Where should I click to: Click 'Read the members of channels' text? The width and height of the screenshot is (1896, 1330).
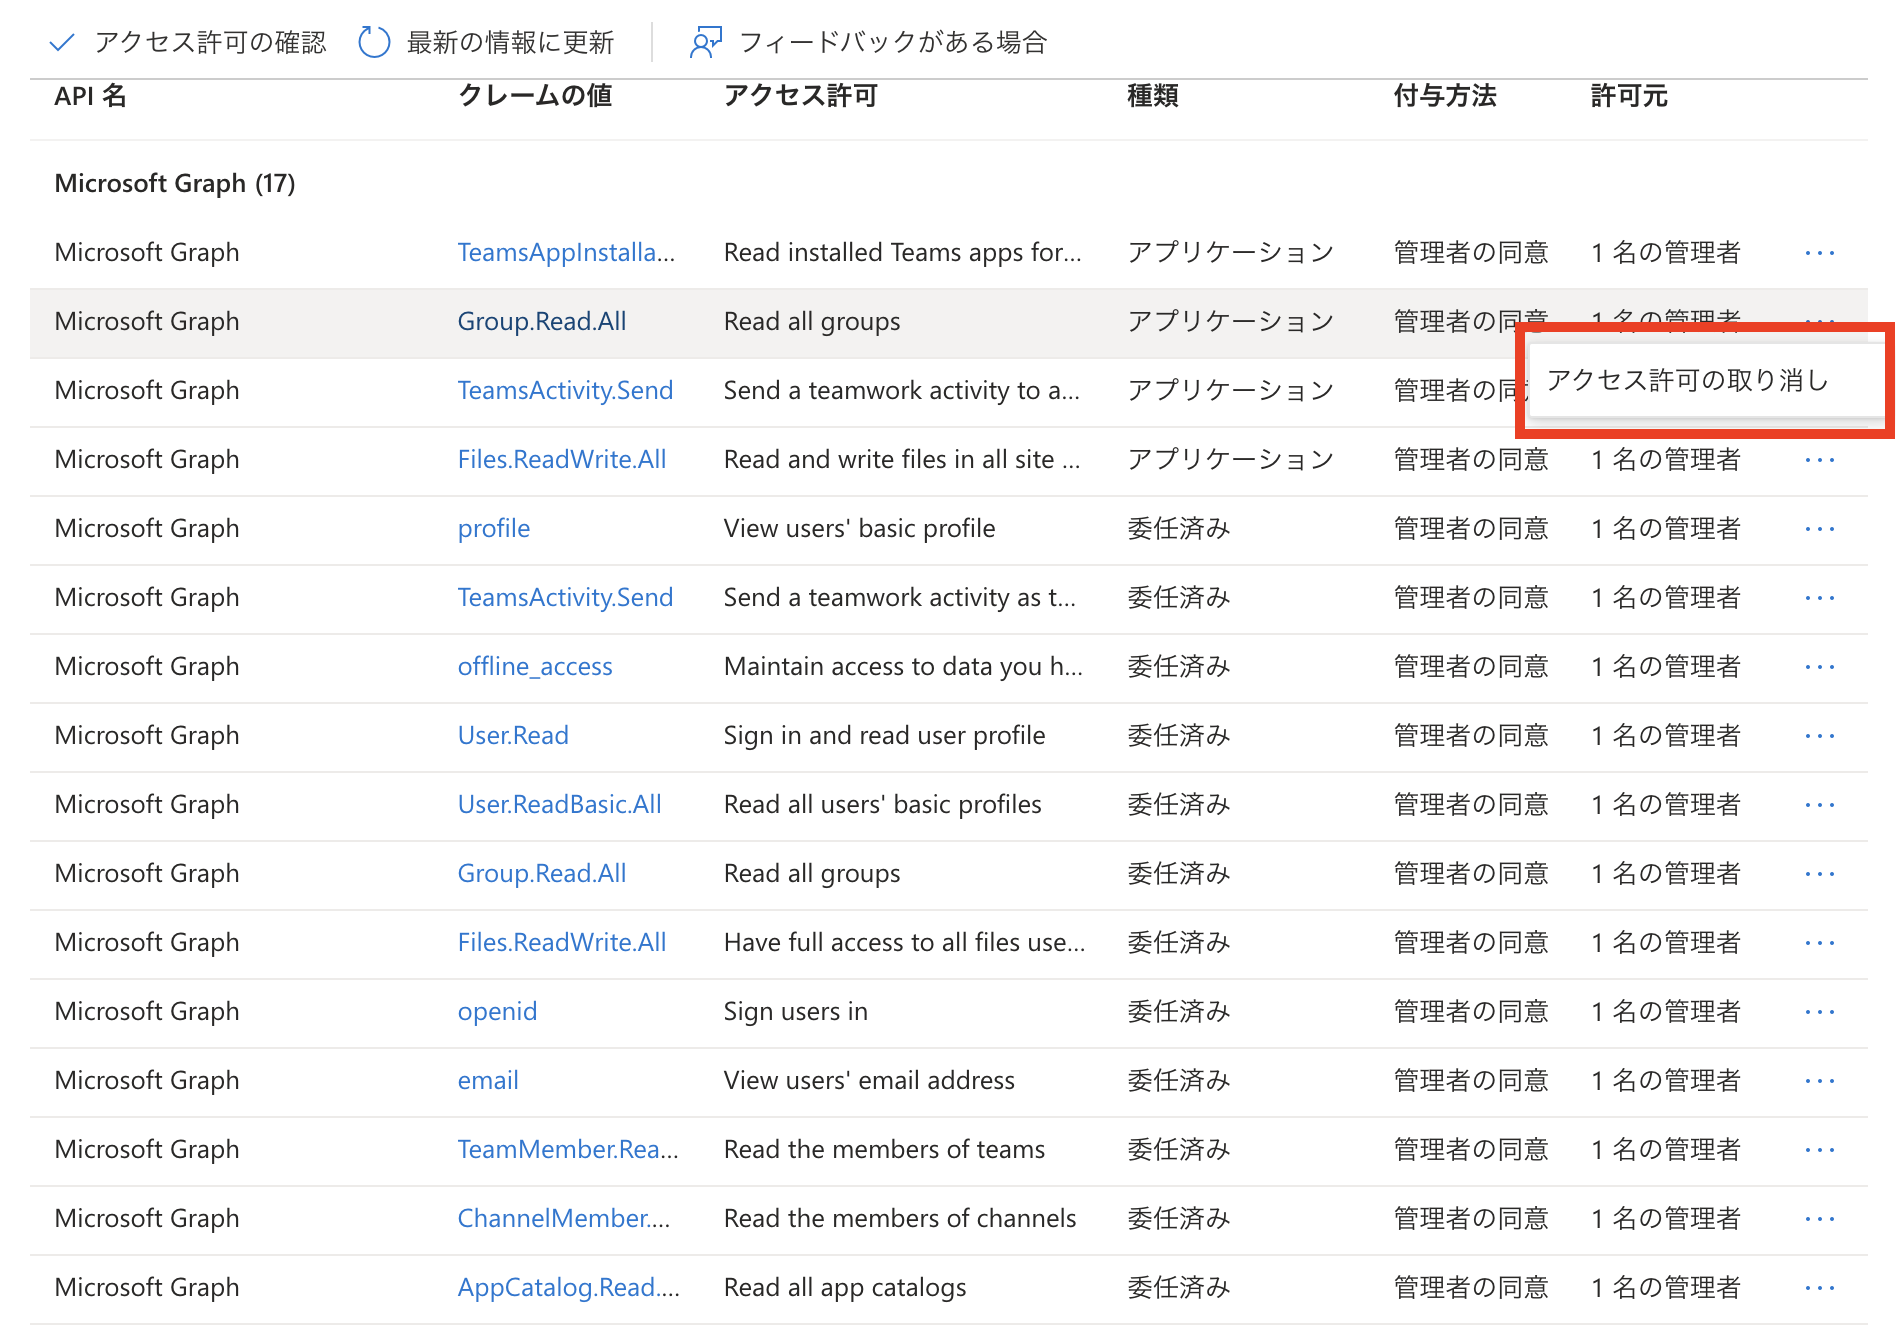(x=900, y=1218)
